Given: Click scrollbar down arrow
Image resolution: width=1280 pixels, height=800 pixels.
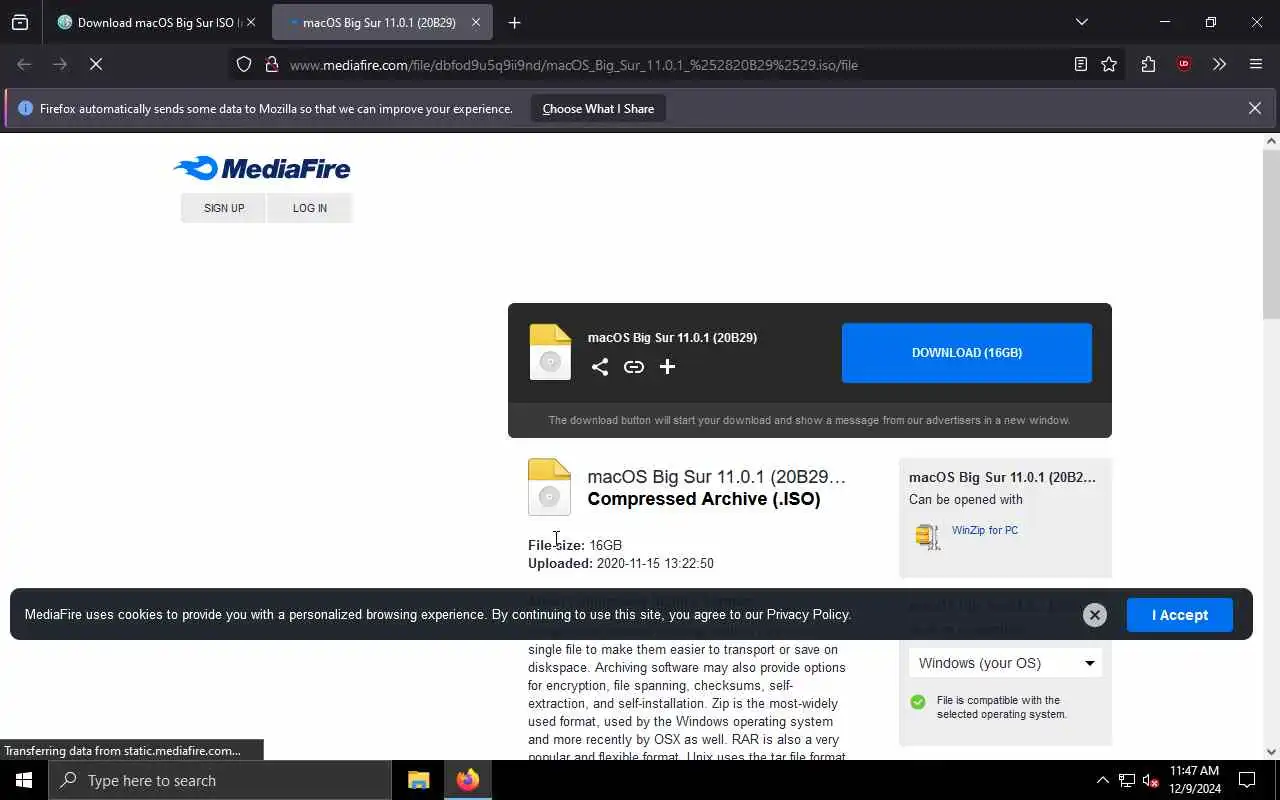Looking at the screenshot, I should point(1271,752).
